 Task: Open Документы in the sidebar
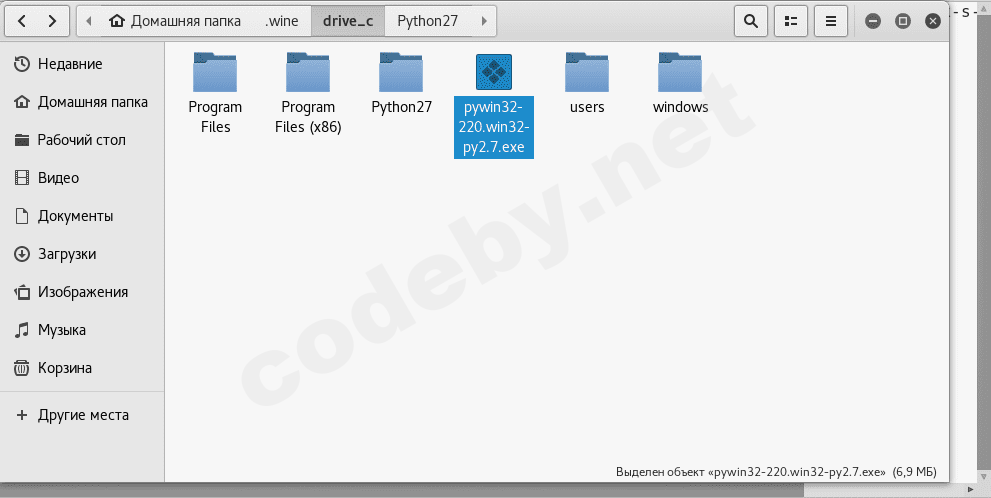point(82,216)
